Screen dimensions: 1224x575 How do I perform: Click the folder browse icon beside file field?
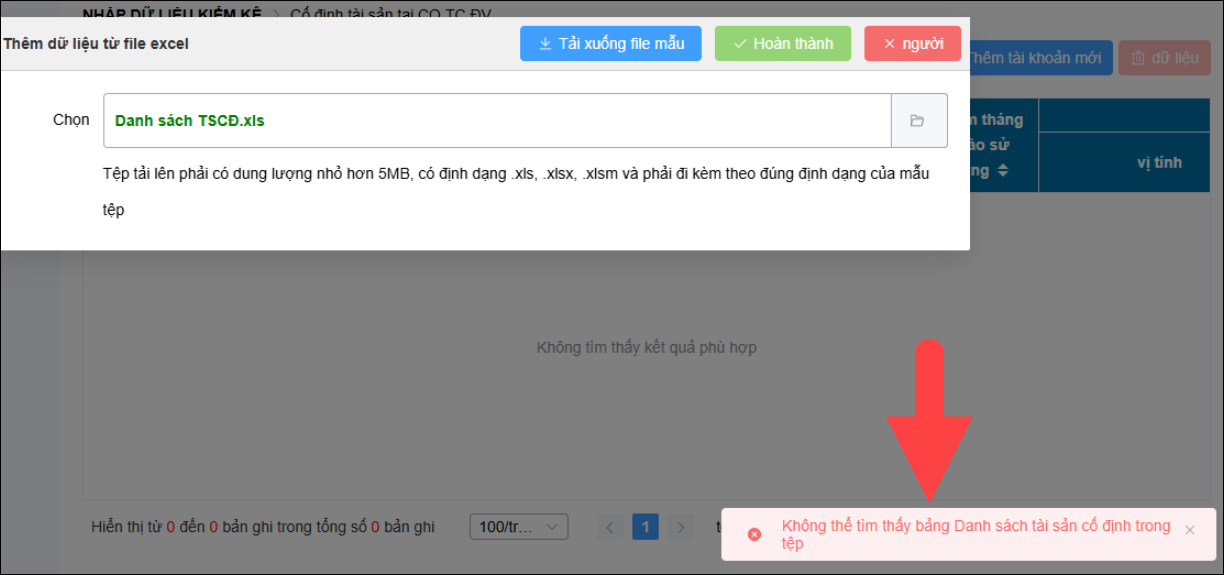(917, 121)
